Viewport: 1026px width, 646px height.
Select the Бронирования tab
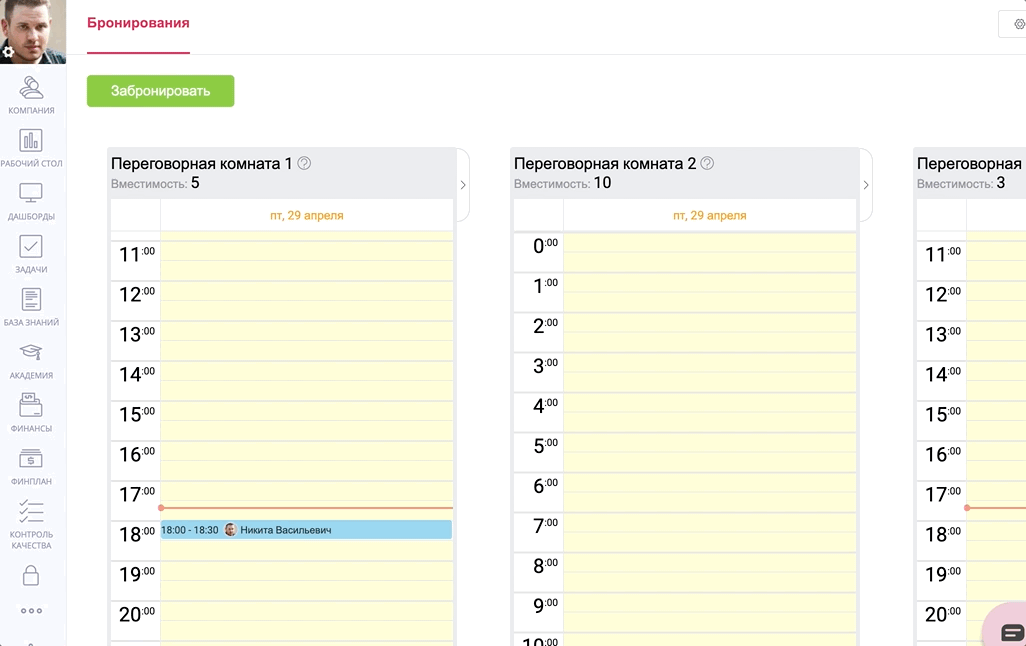138,23
